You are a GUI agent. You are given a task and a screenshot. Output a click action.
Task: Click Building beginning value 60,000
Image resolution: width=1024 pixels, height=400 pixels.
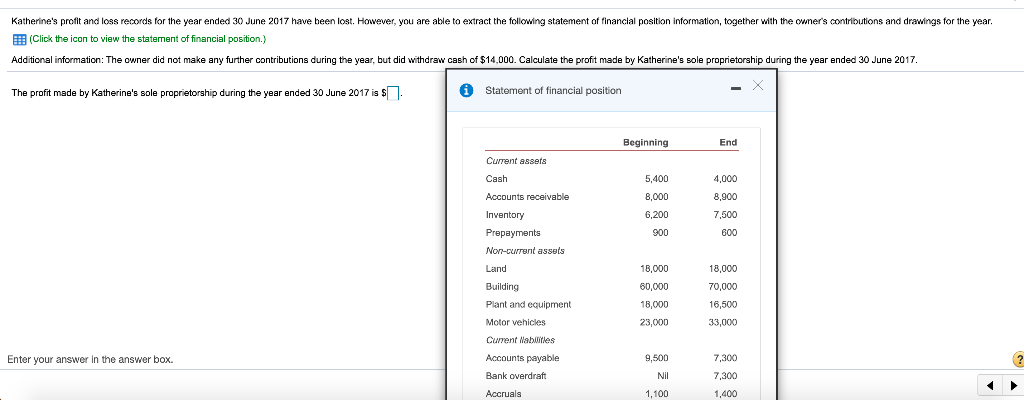[654, 286]
